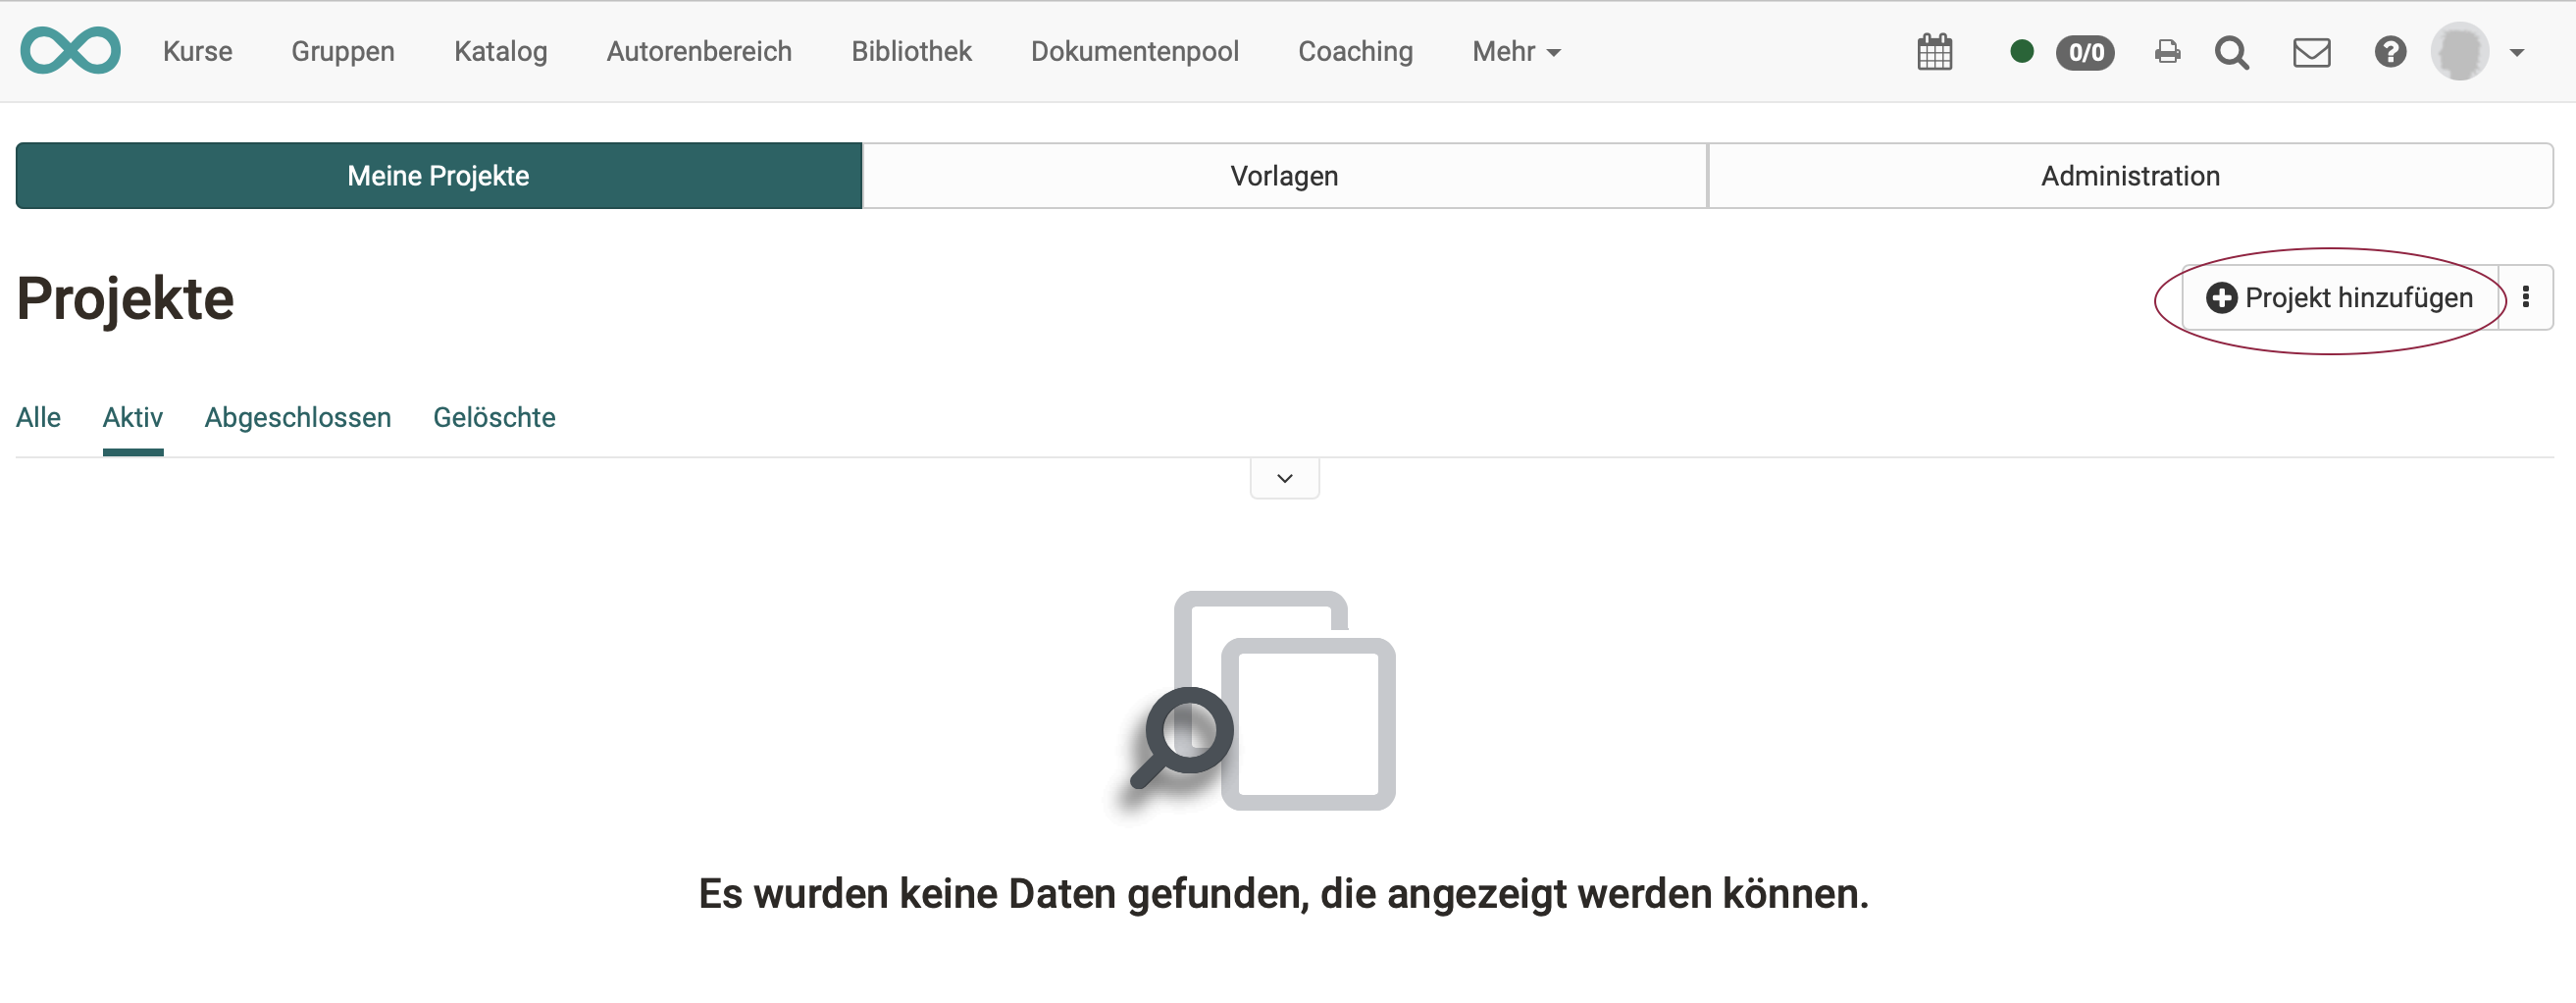Open the Coaching menu
The width and height of the screenshot is (2576, 1003).
(x=1355, y=51)
